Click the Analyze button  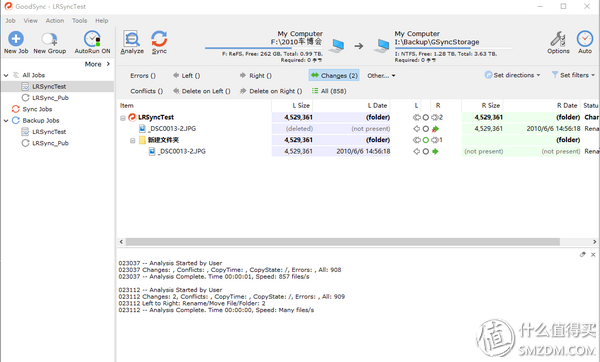132,42
